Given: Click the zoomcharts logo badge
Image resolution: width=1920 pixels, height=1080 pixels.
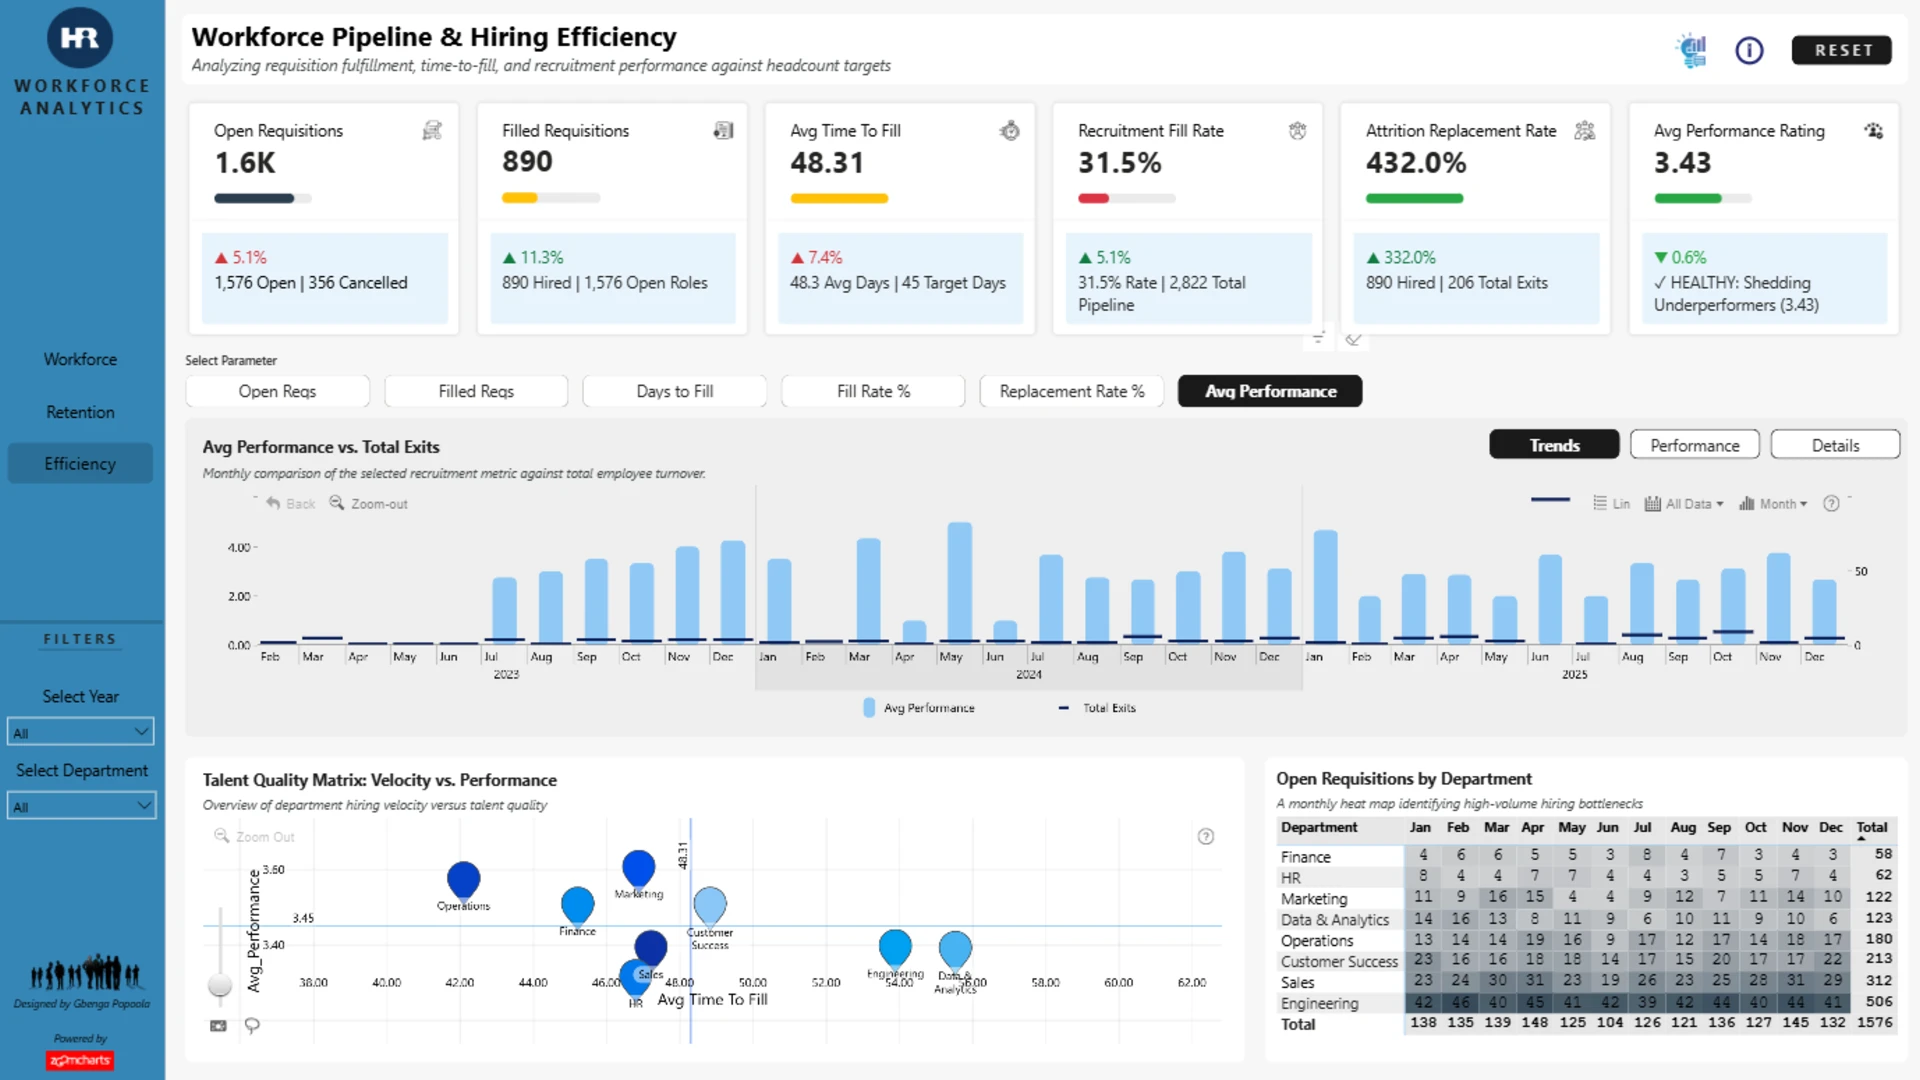Looking at the screenshot, I should [x=80, y=1060].
